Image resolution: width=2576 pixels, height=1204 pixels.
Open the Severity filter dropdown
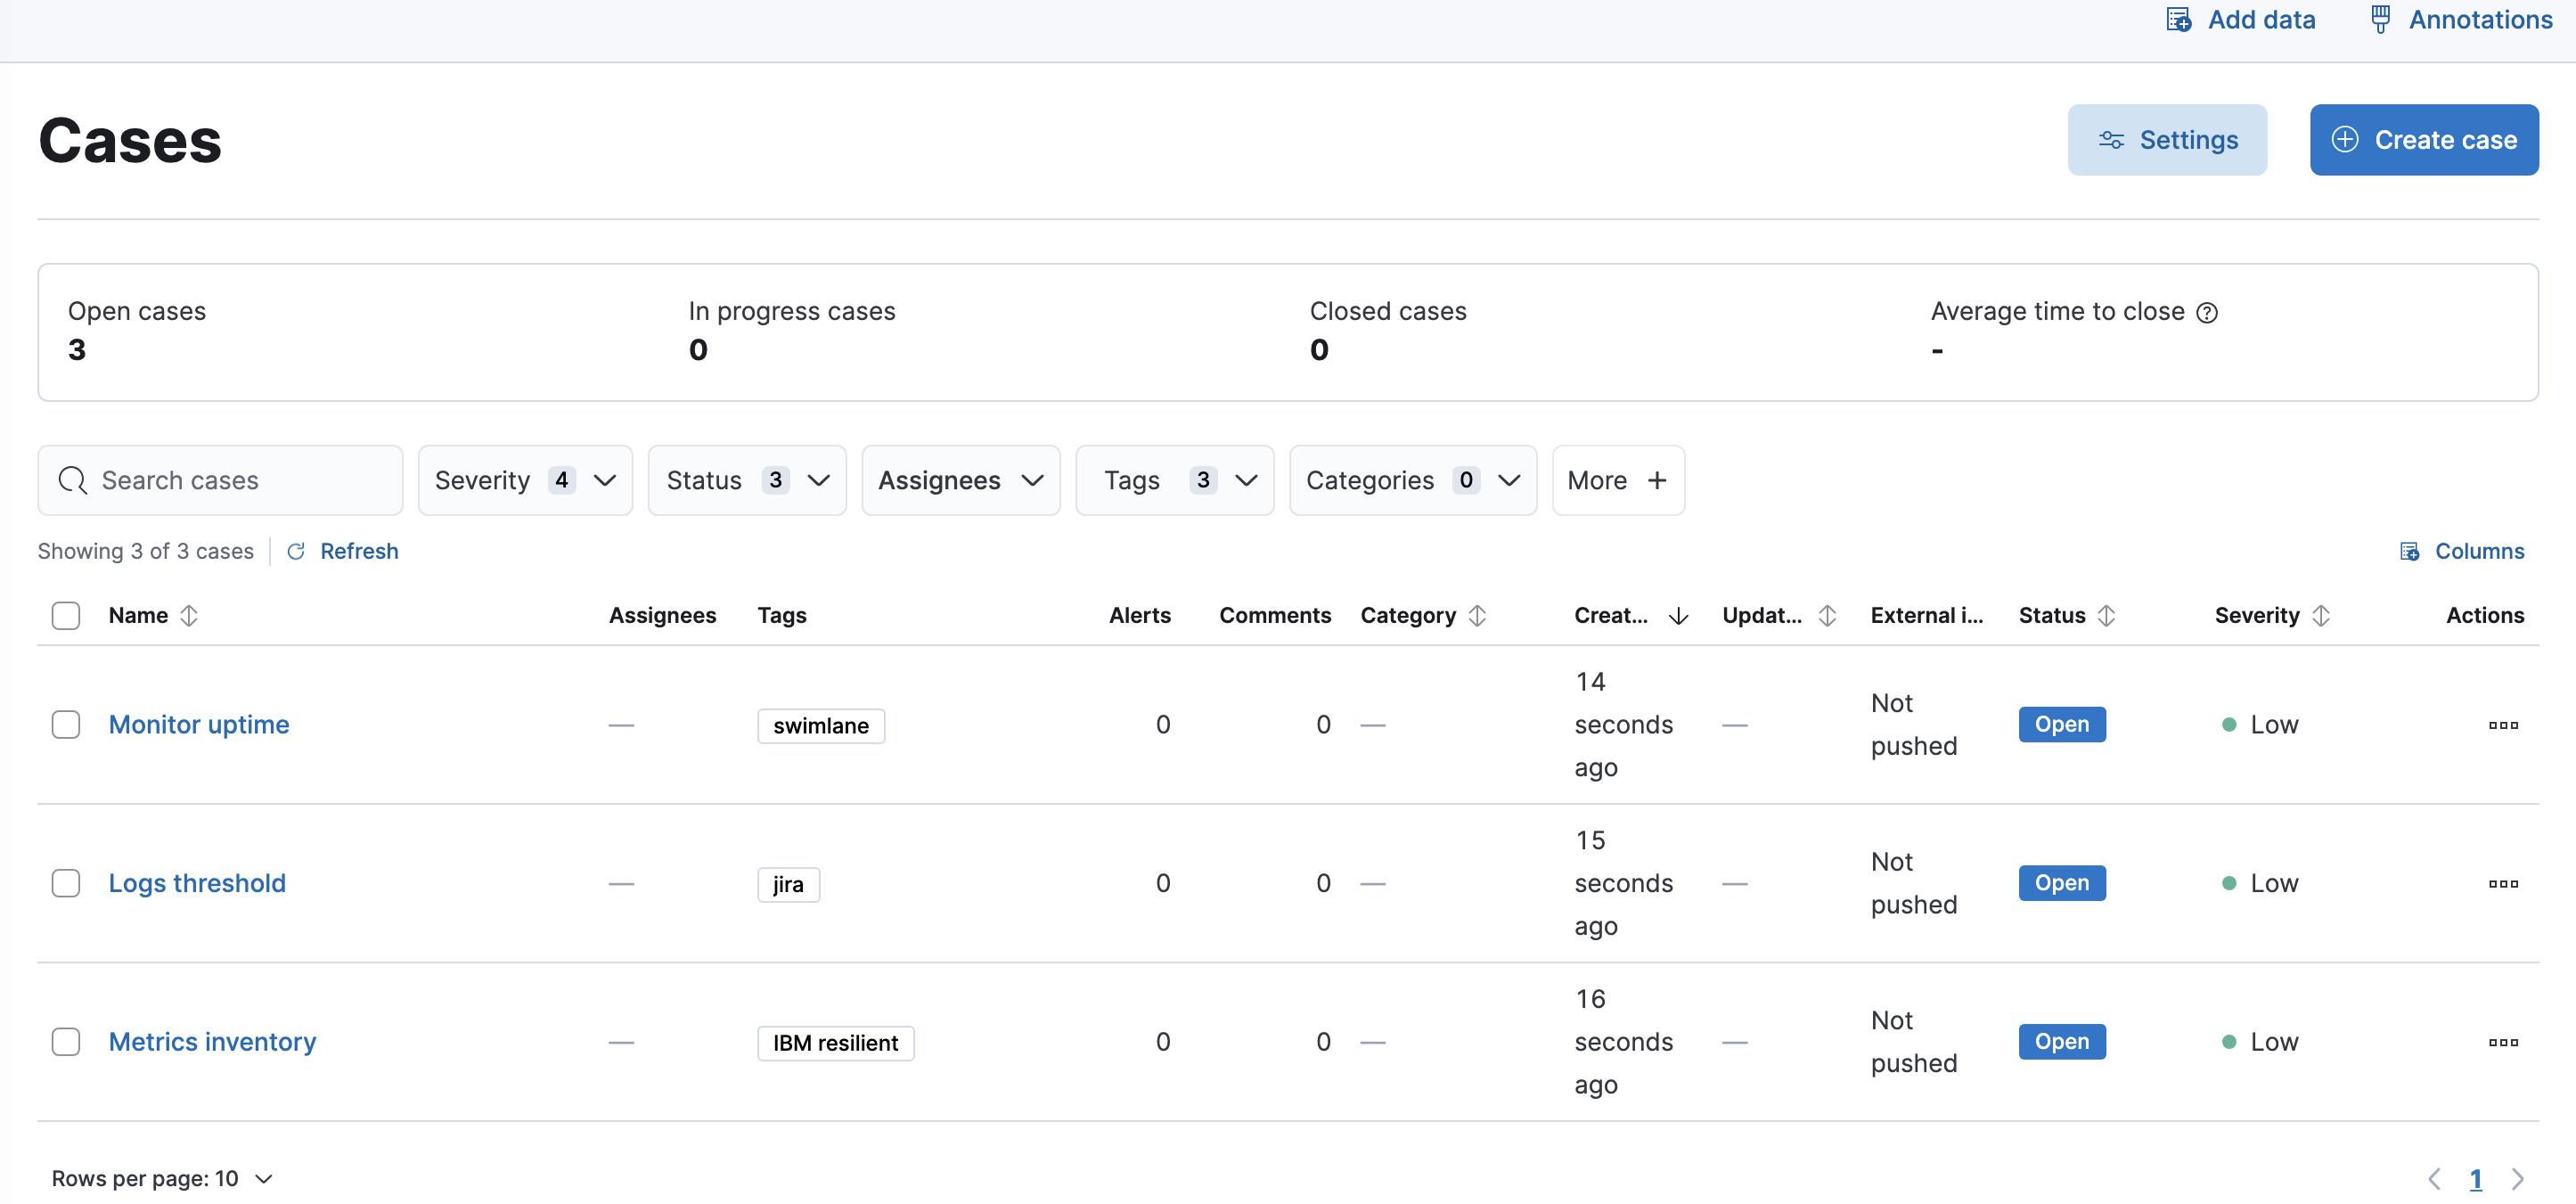525,480
